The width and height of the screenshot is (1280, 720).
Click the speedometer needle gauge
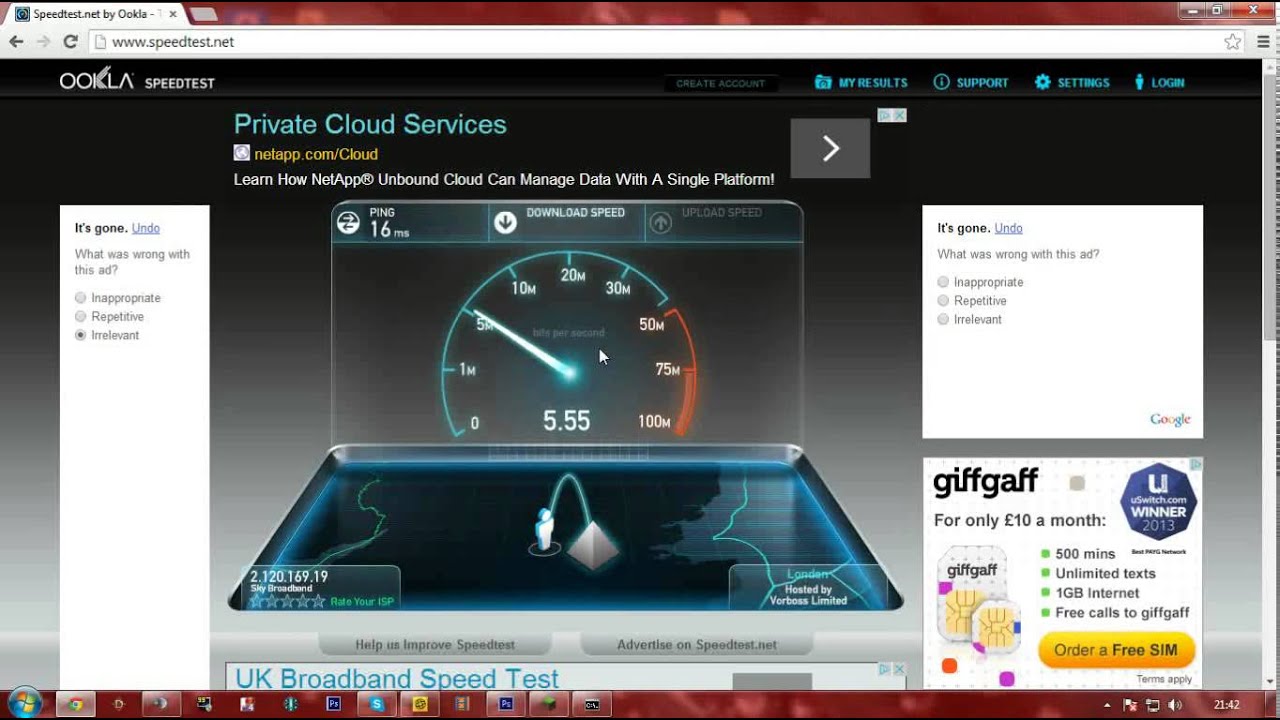pos(570,345)
